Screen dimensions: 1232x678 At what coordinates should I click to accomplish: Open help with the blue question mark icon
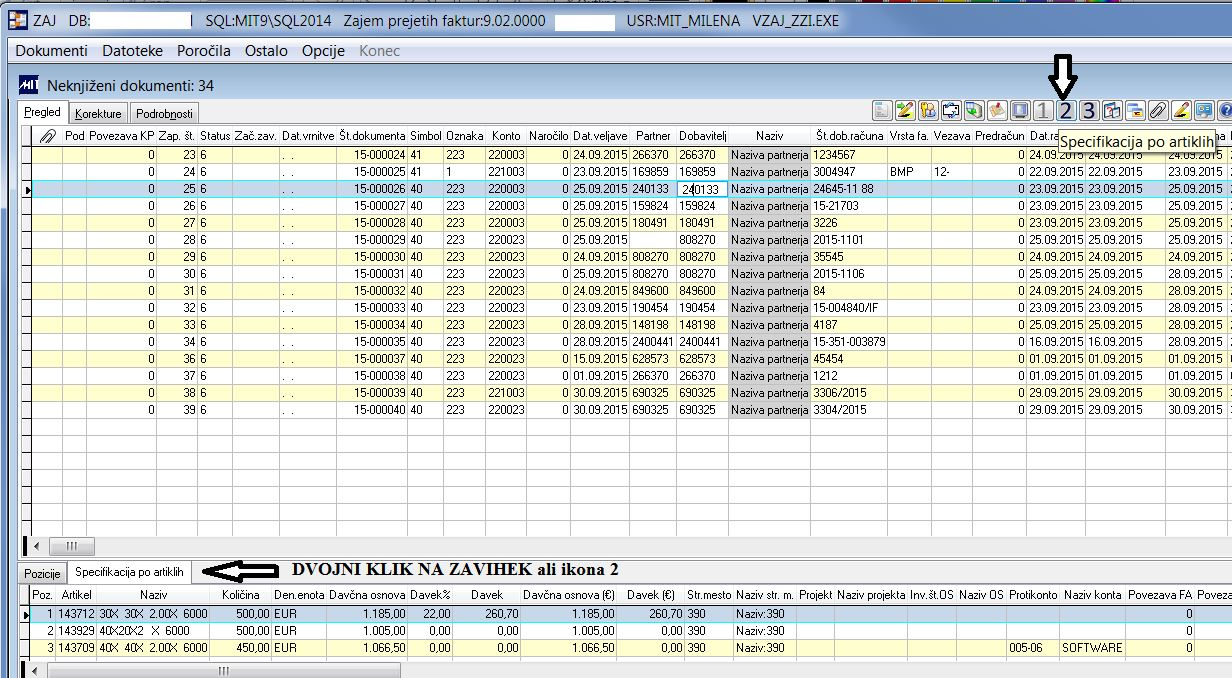click(1225, 111)
